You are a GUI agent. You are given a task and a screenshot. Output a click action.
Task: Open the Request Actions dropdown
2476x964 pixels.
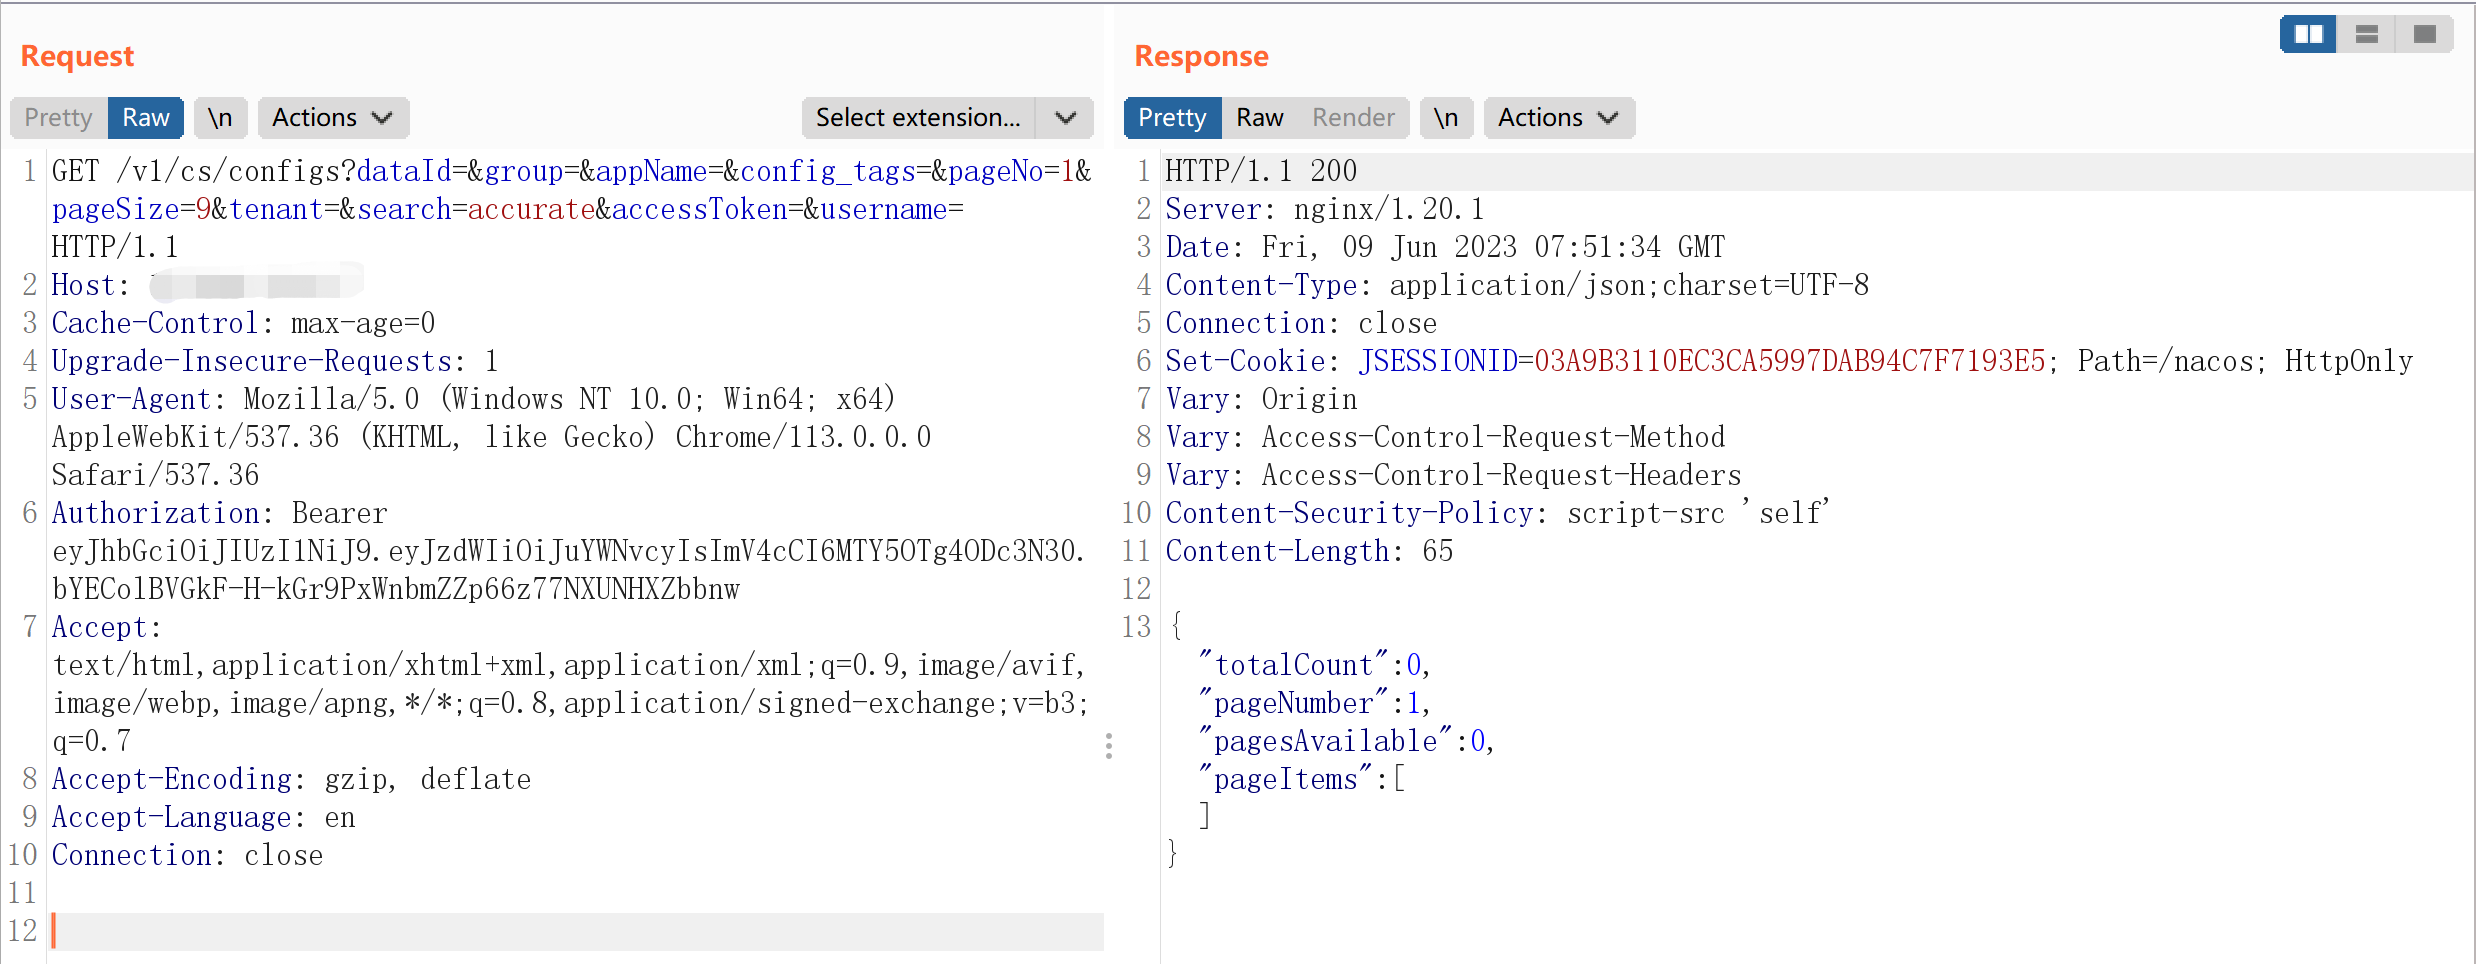(332, 118)
